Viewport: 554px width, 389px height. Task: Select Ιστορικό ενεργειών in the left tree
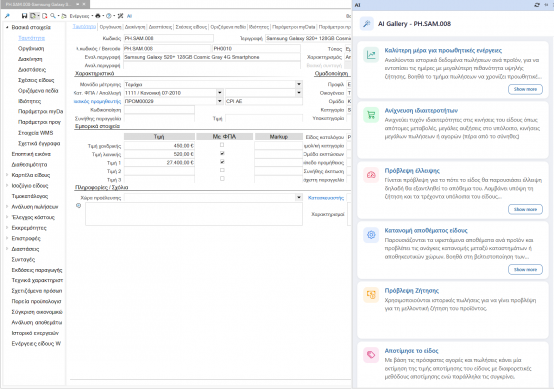pos(35,333)
